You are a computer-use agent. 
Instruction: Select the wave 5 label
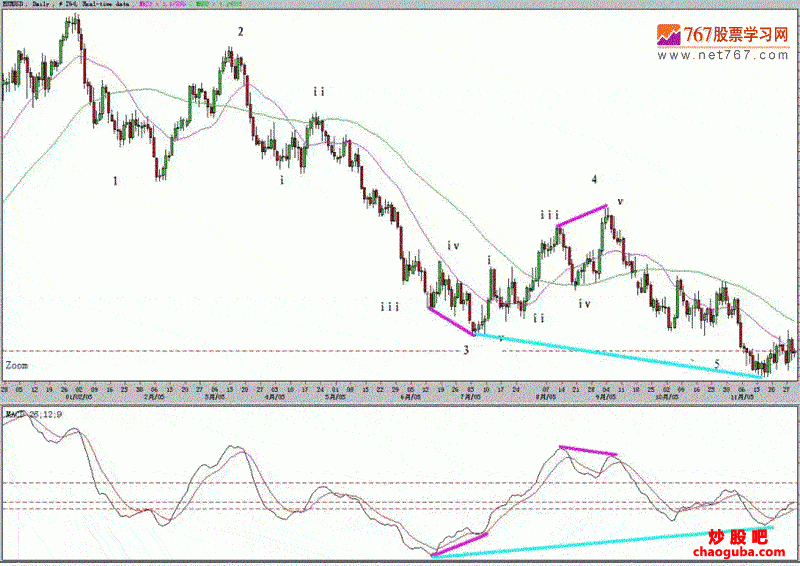click(717, 364)
